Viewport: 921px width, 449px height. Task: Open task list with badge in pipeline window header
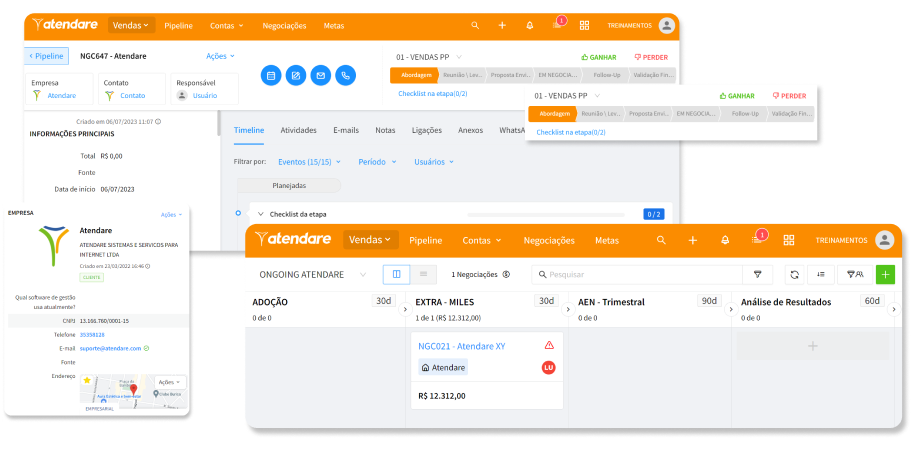pyautogui.click(x=757, y=239)
